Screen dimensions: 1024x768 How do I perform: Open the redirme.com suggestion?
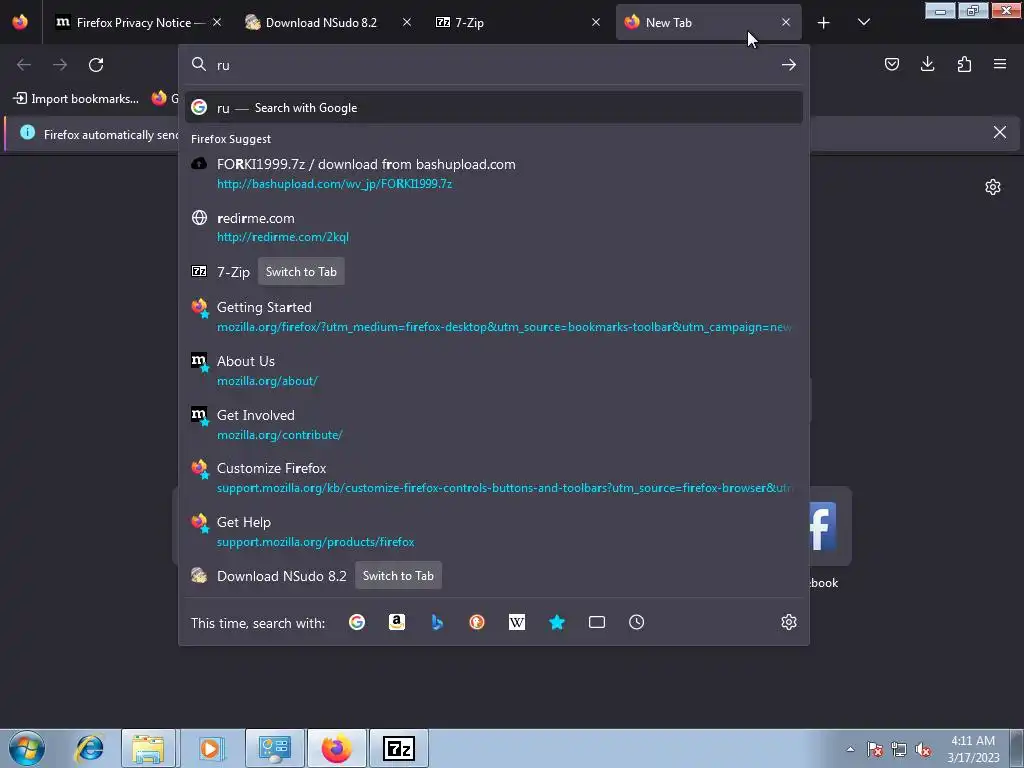point(494,227)
